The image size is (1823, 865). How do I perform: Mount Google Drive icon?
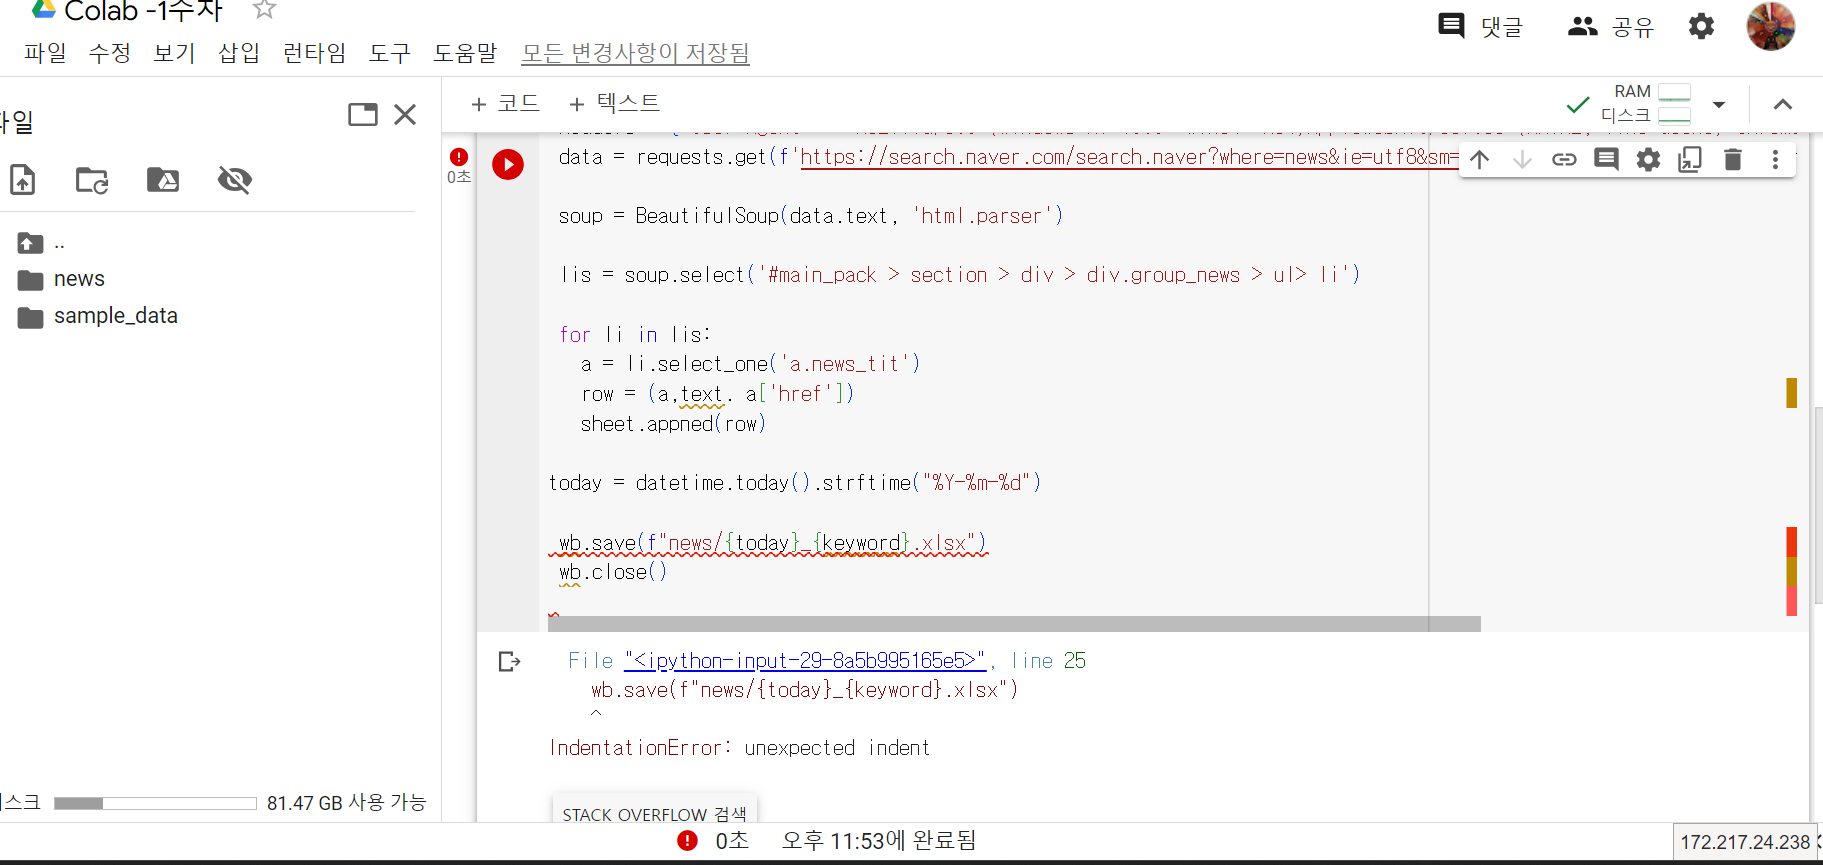point(163,180)
